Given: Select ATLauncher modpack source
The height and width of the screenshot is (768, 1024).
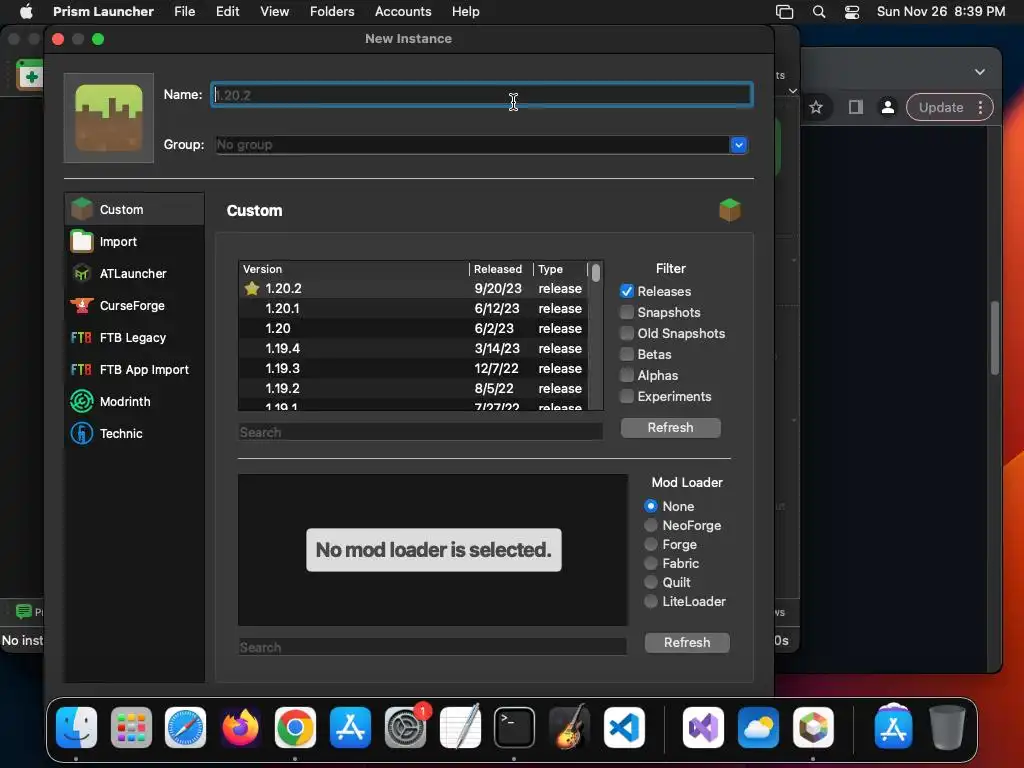Looking at the screenshot, I should (135, 274).
